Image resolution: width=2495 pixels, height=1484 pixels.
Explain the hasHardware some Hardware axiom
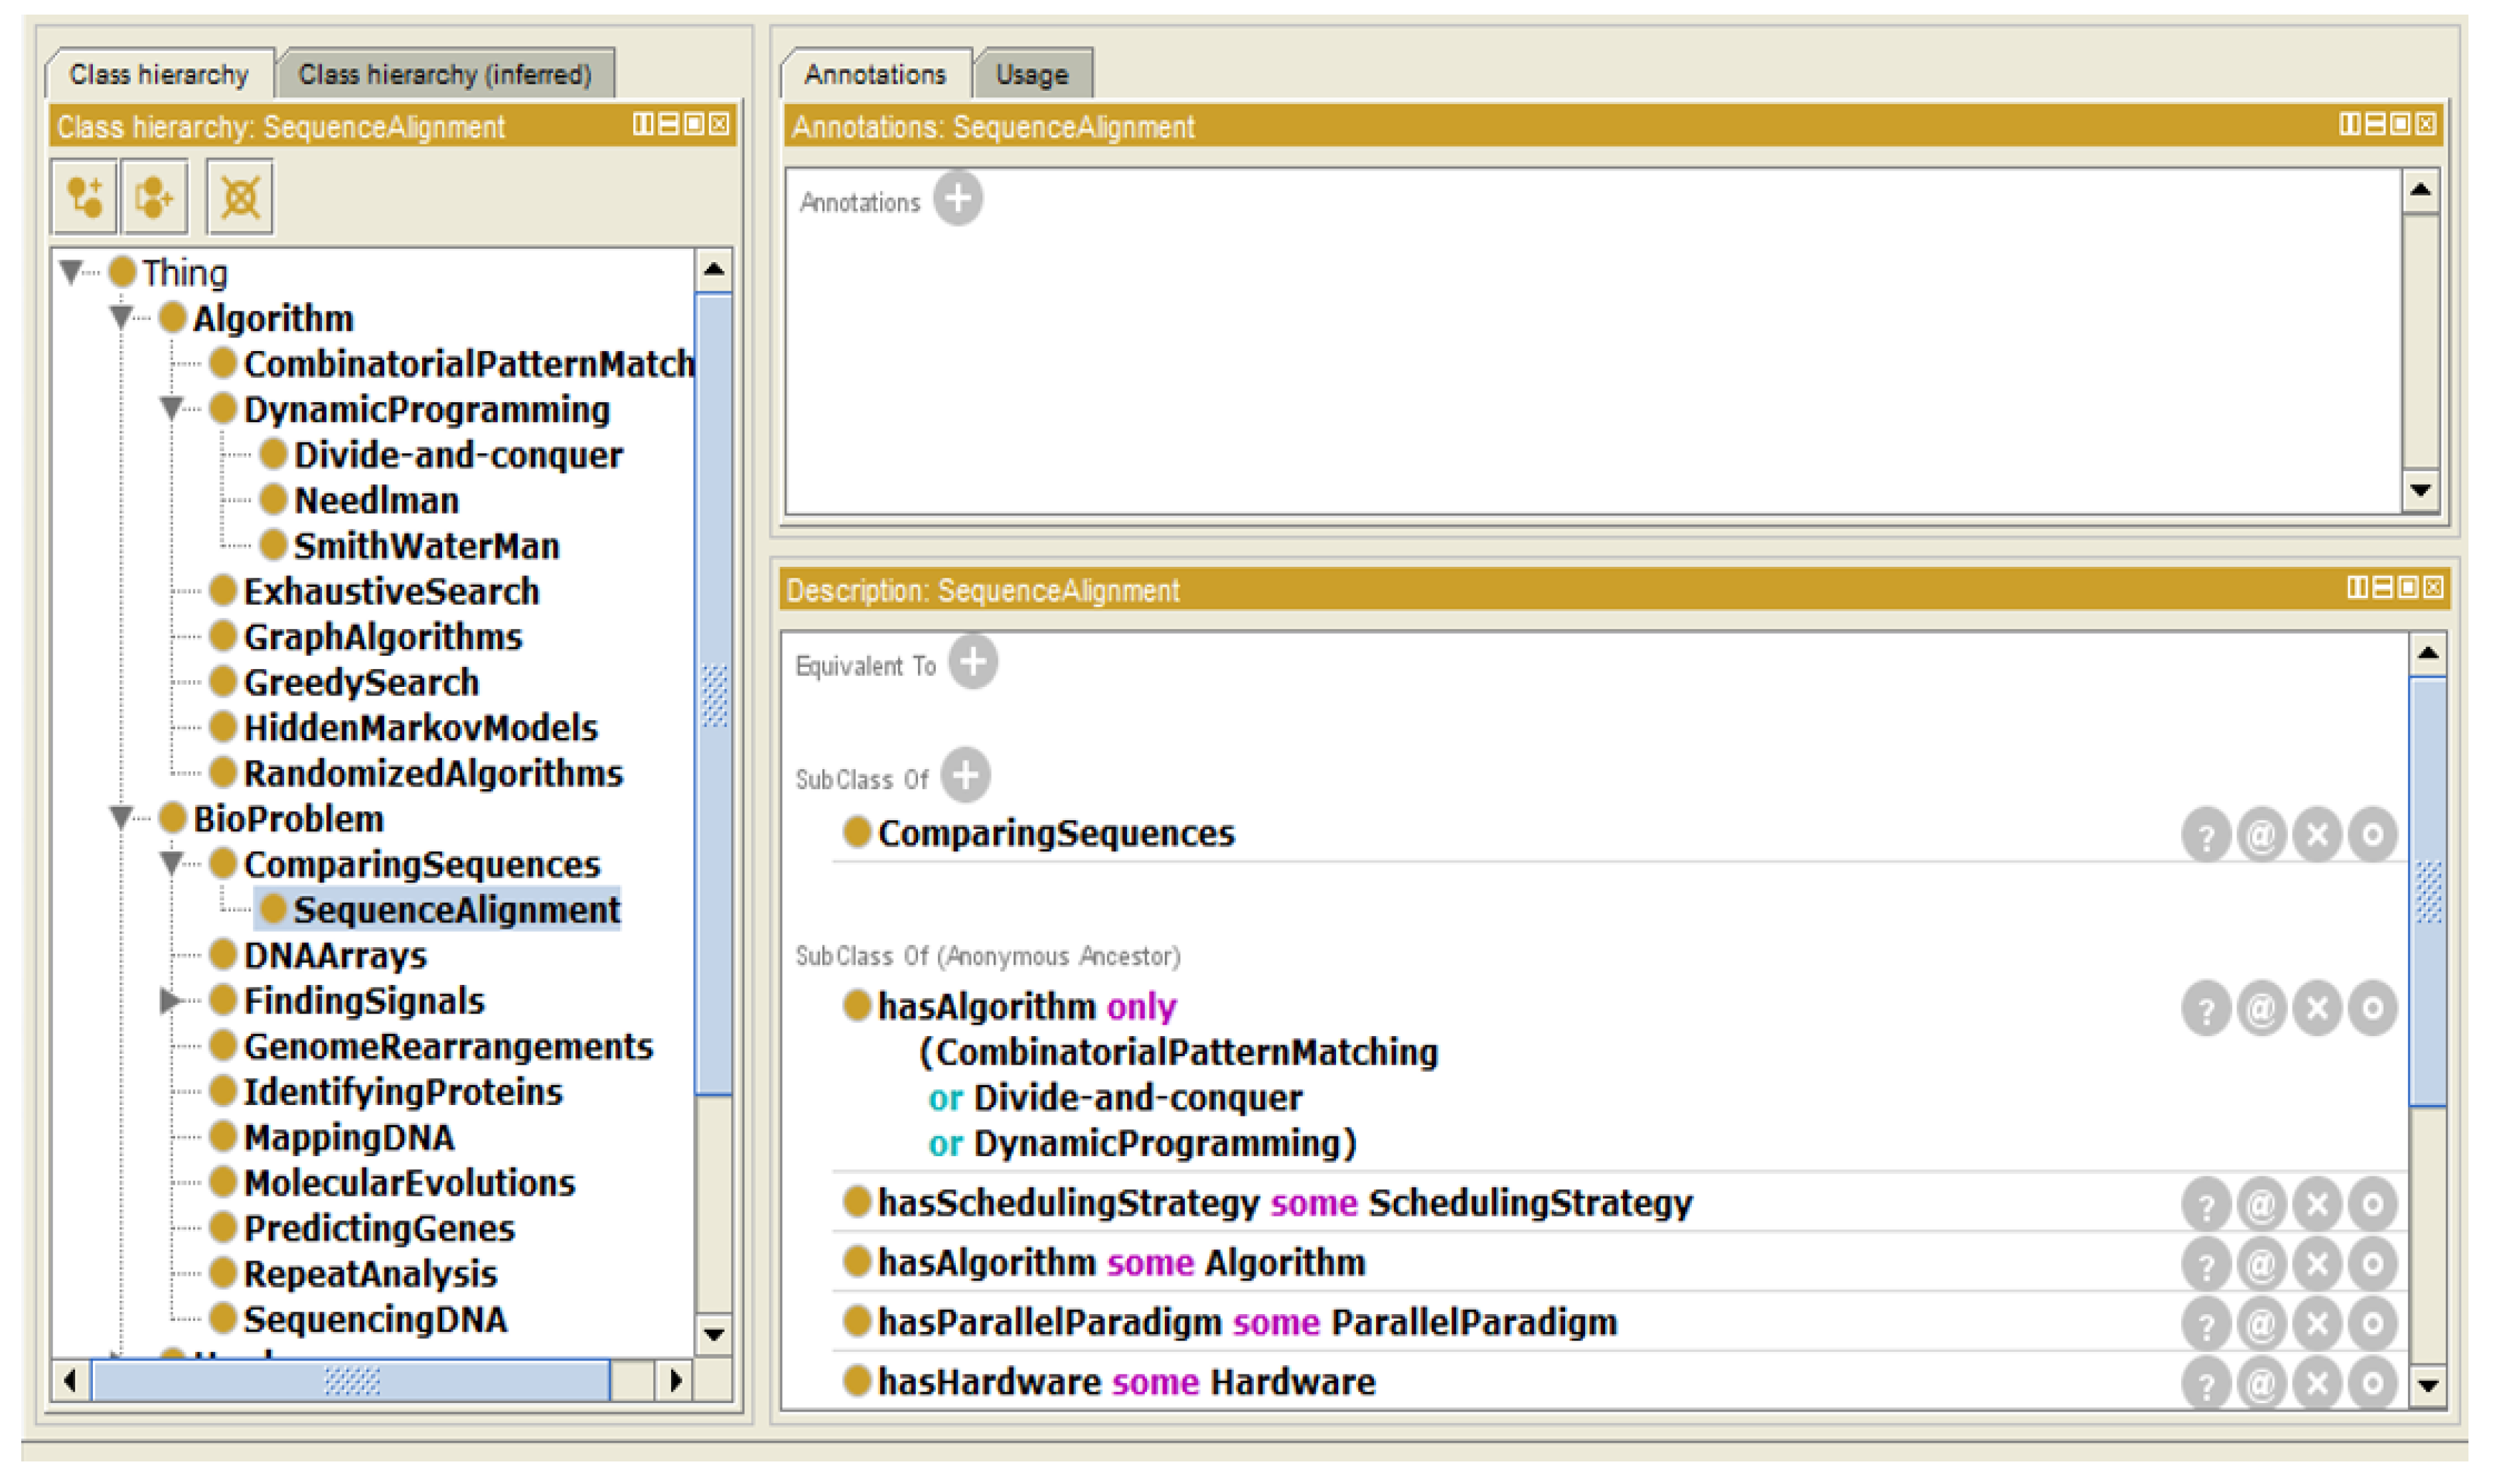click(x=2206, y=1383)
